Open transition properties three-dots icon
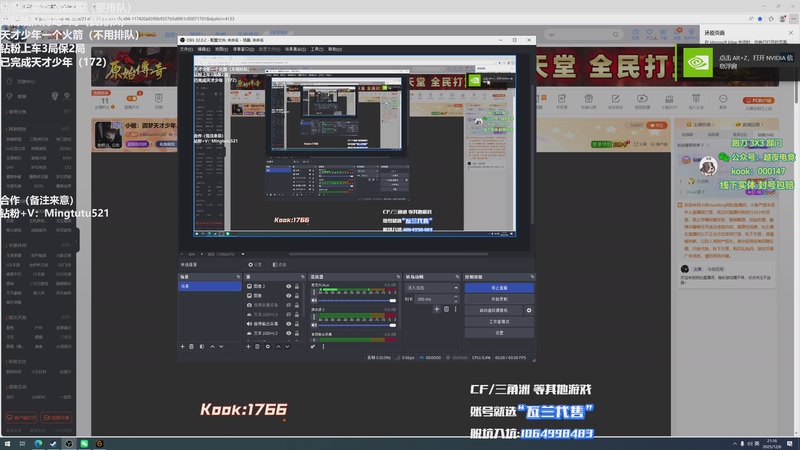The image size is (800, 450). 456,309
